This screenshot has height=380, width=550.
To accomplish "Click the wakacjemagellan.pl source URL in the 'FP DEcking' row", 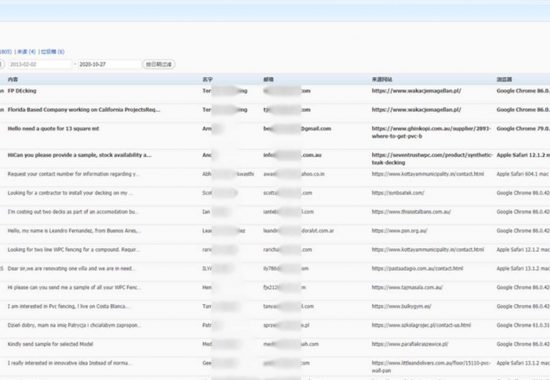I will 416,91.
